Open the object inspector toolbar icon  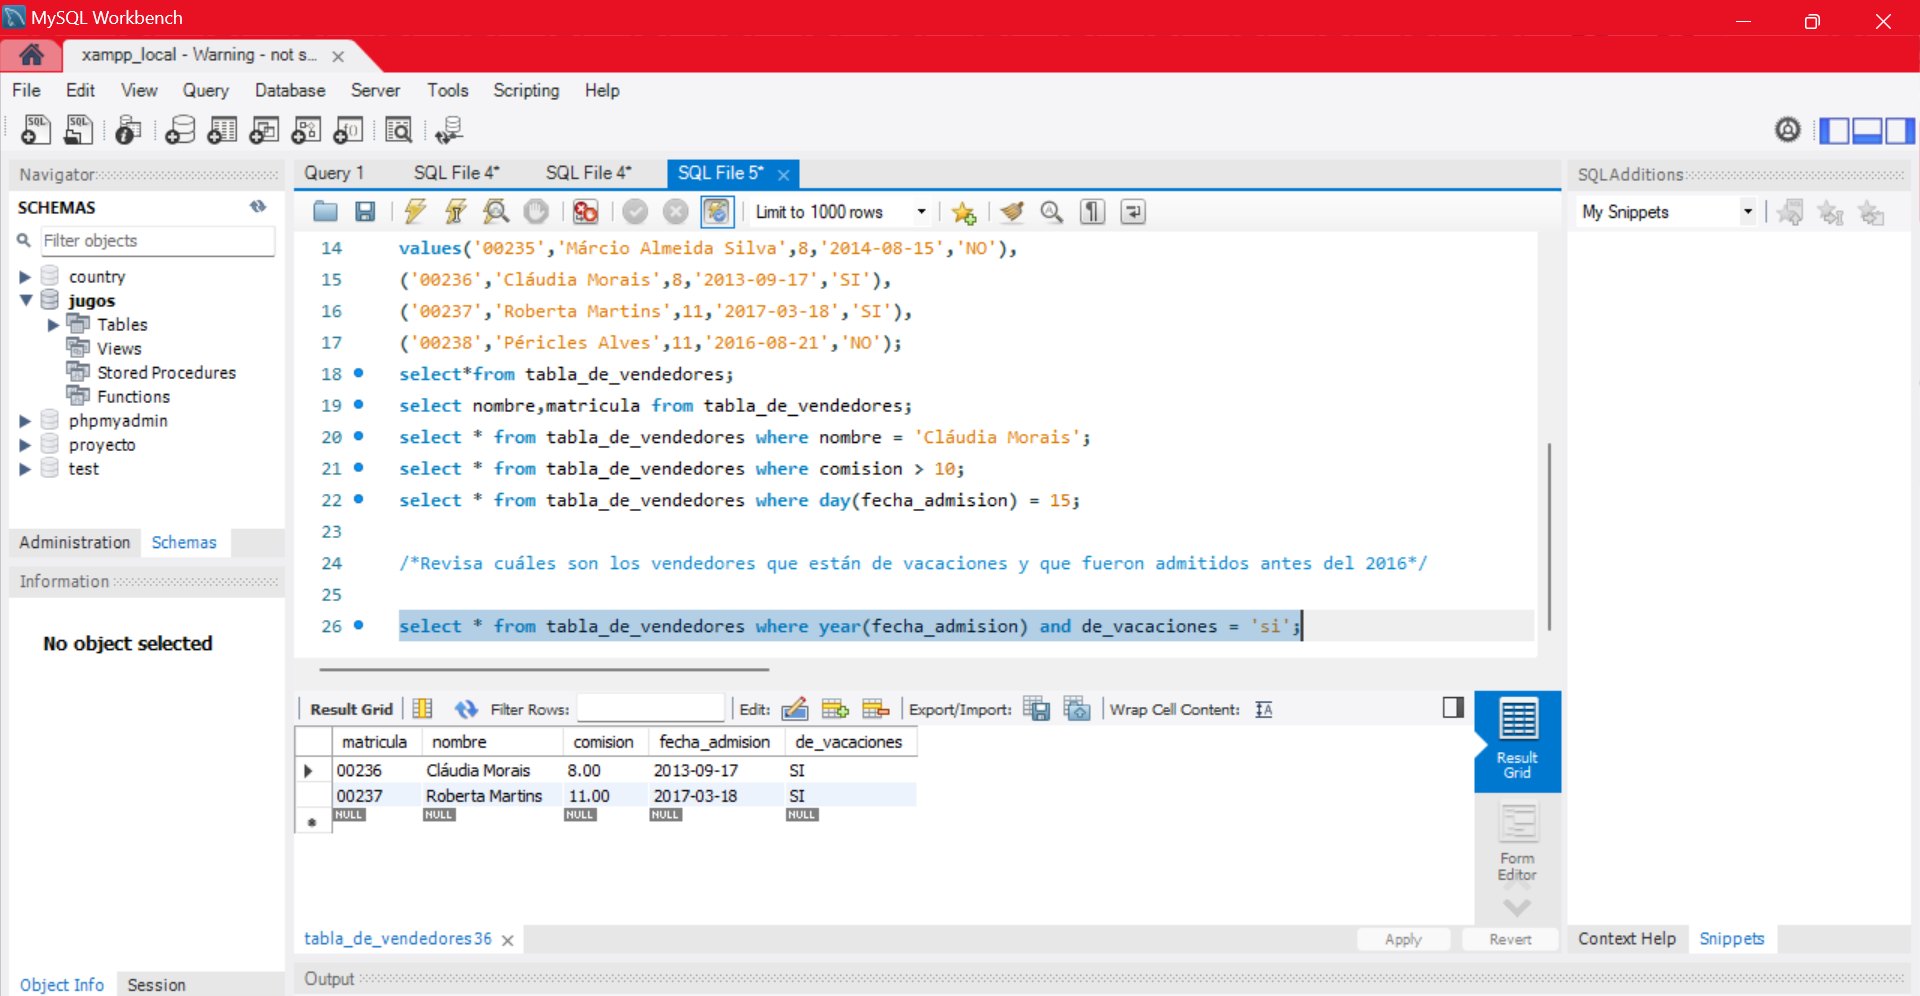click(x=128, y=129)
